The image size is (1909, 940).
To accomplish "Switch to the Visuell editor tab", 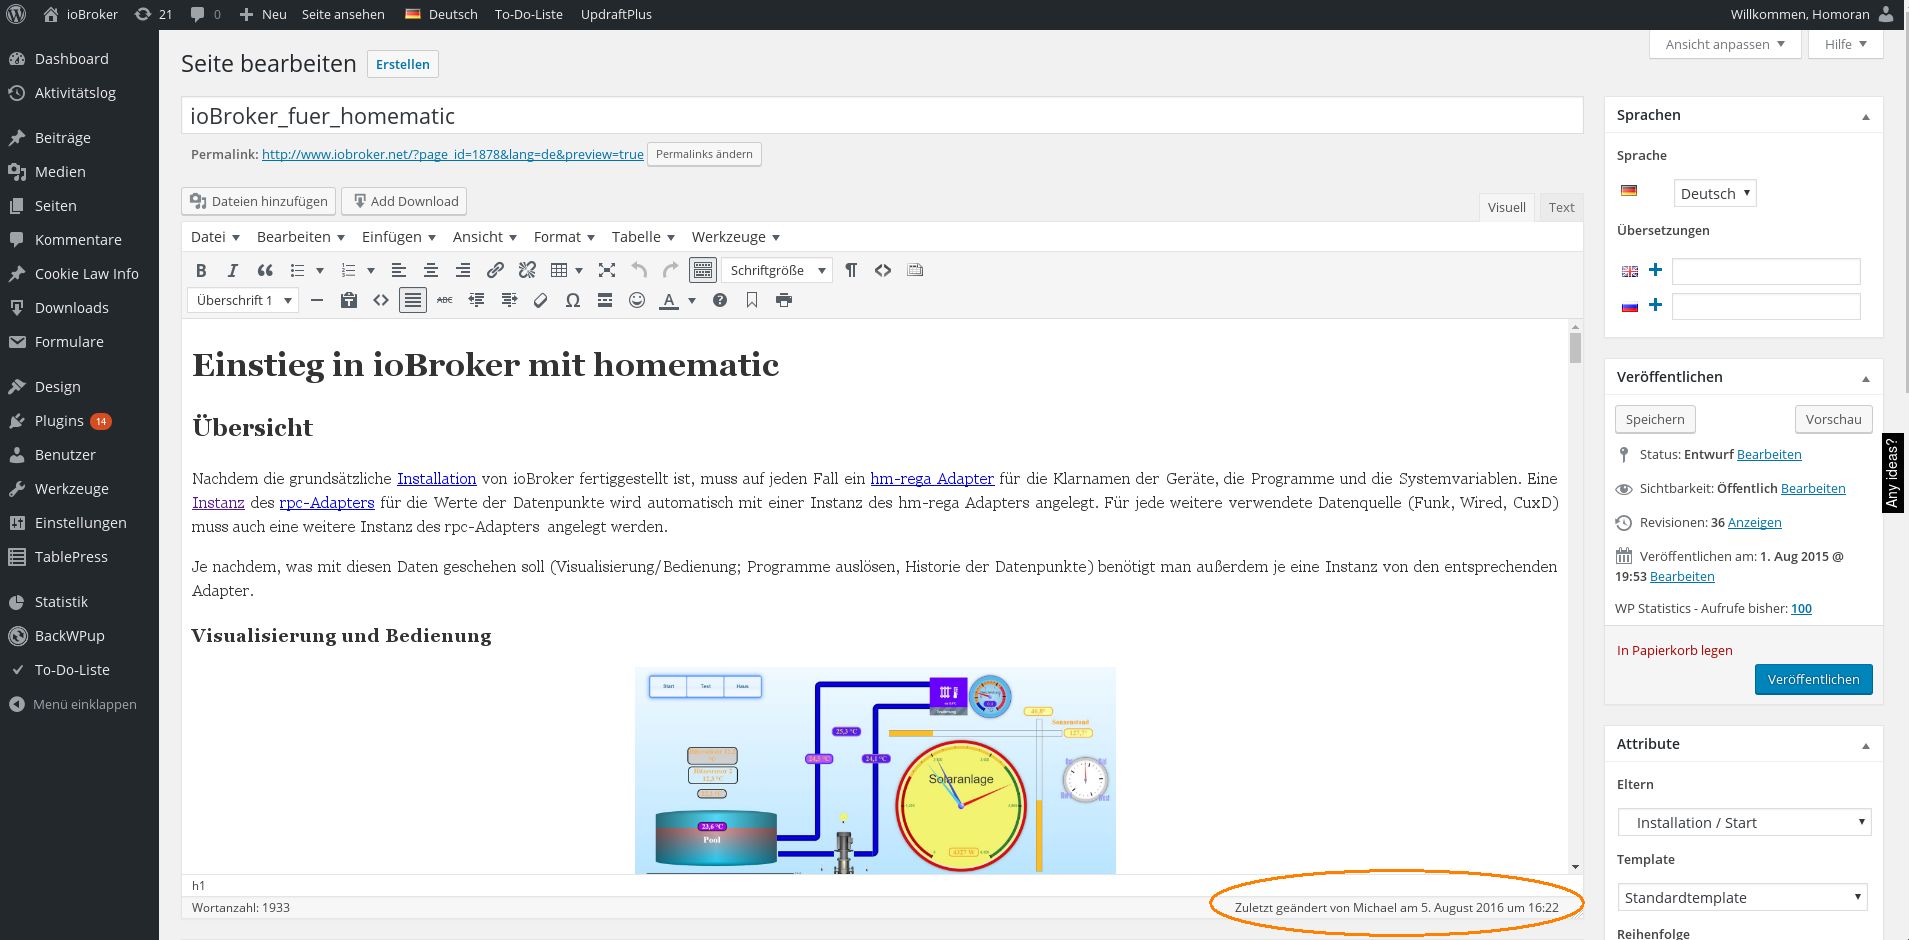I will (1506, 207).
